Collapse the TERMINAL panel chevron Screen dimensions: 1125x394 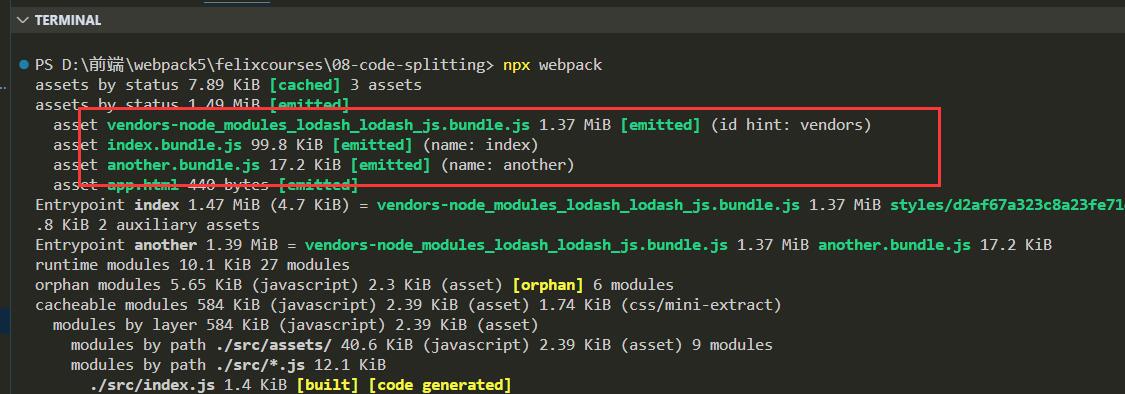(23, 20)
